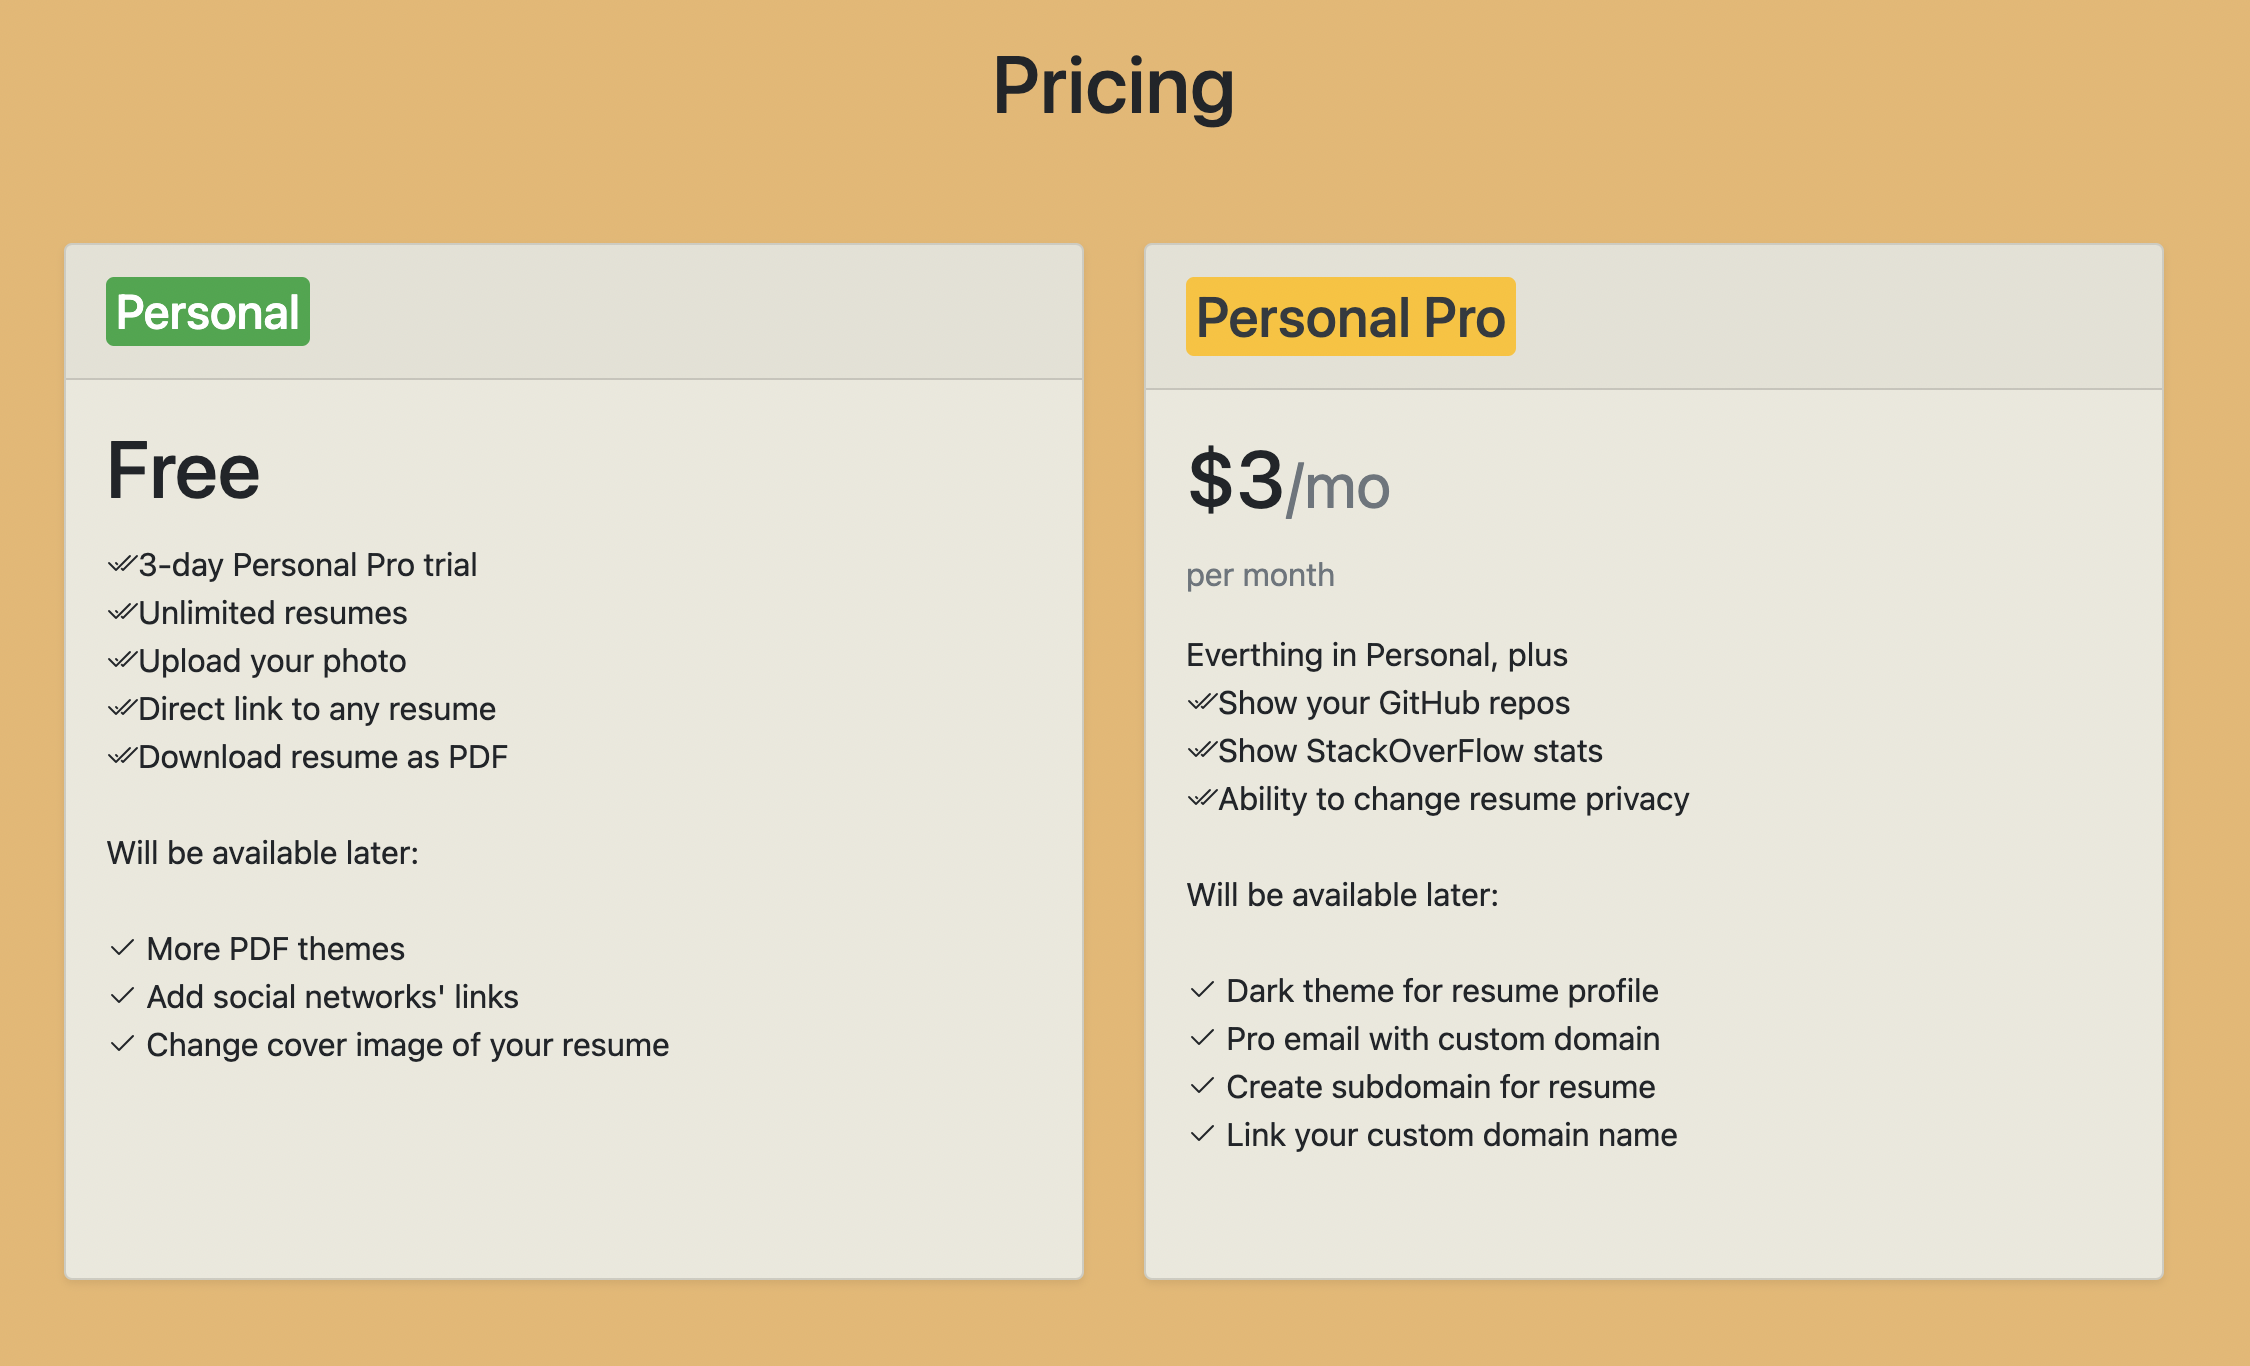The height and width of the screenshot is (1366, 2250).
Task: Click the Direct link to any resume feature
Action: (x=317, y=709)
